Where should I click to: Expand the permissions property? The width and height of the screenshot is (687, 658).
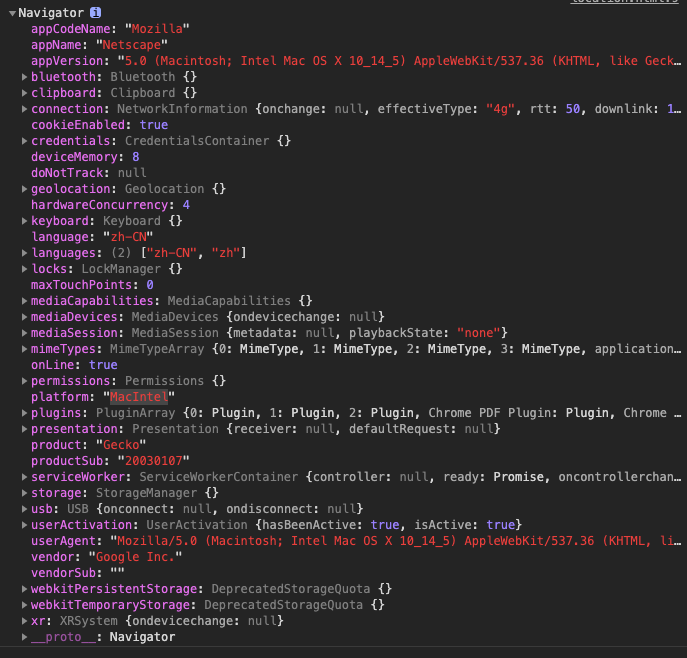pos(25,381)
